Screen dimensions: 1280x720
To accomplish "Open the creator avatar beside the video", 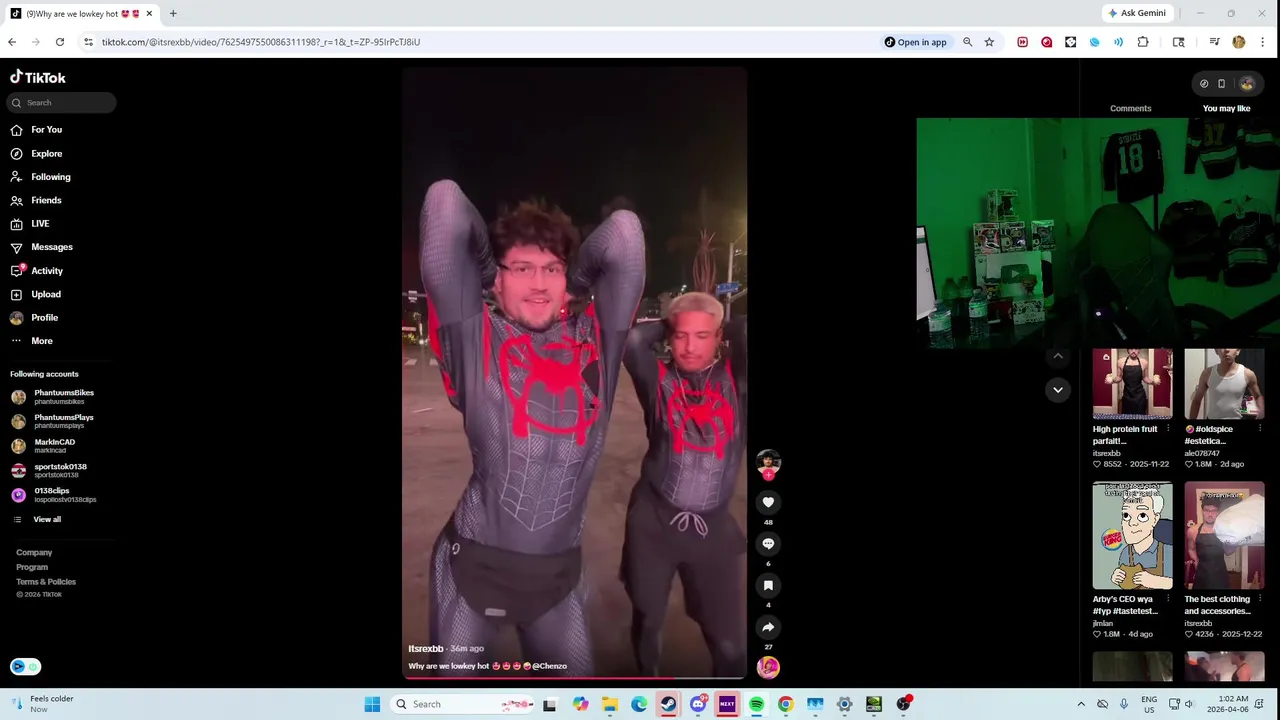I will [x=768, y=461].
